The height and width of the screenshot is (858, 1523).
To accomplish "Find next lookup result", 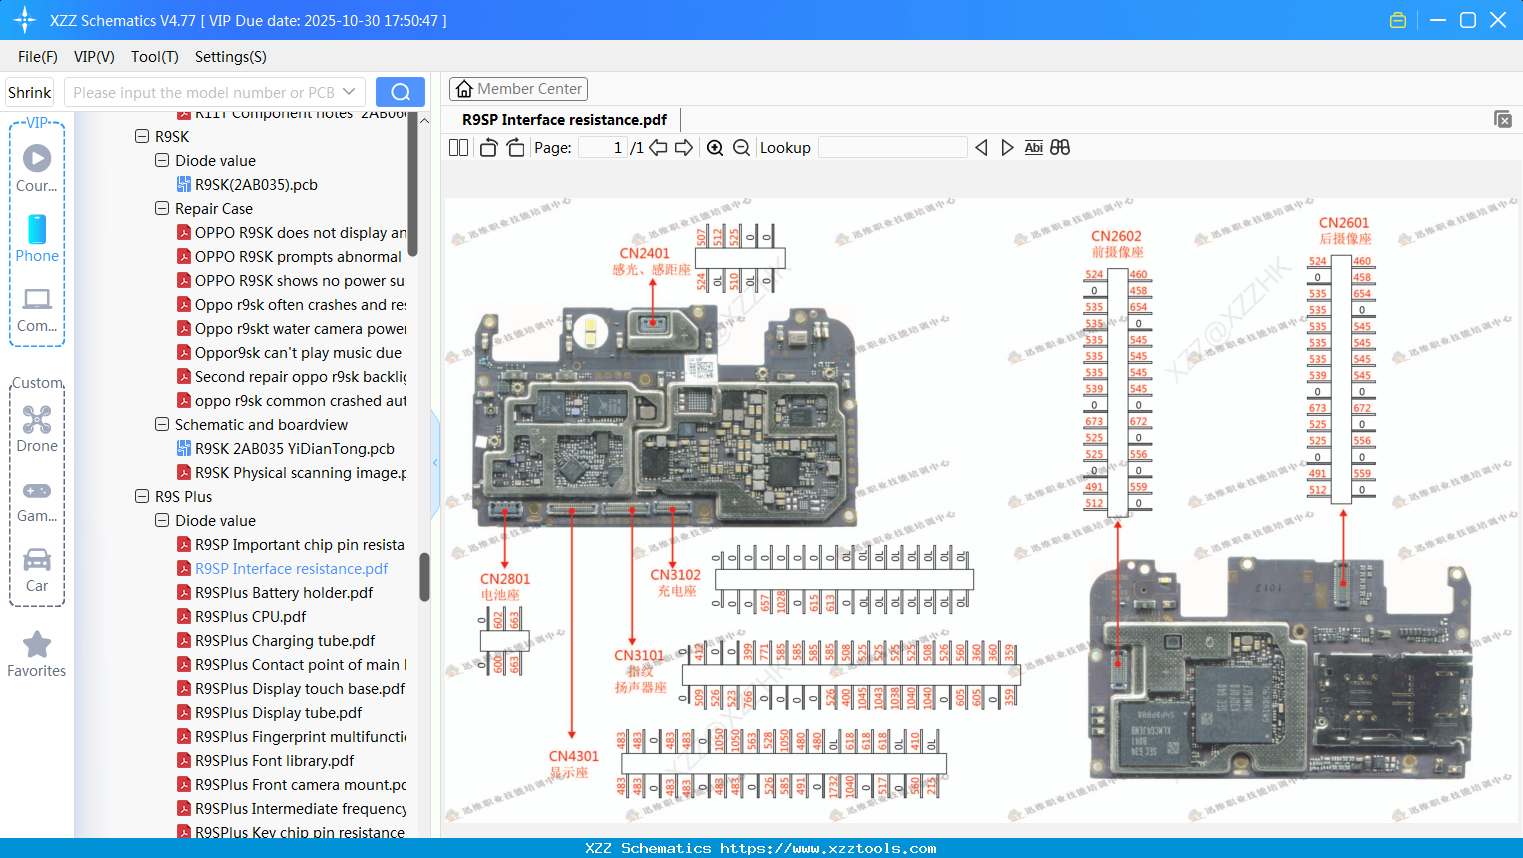I will (1007, 148).
